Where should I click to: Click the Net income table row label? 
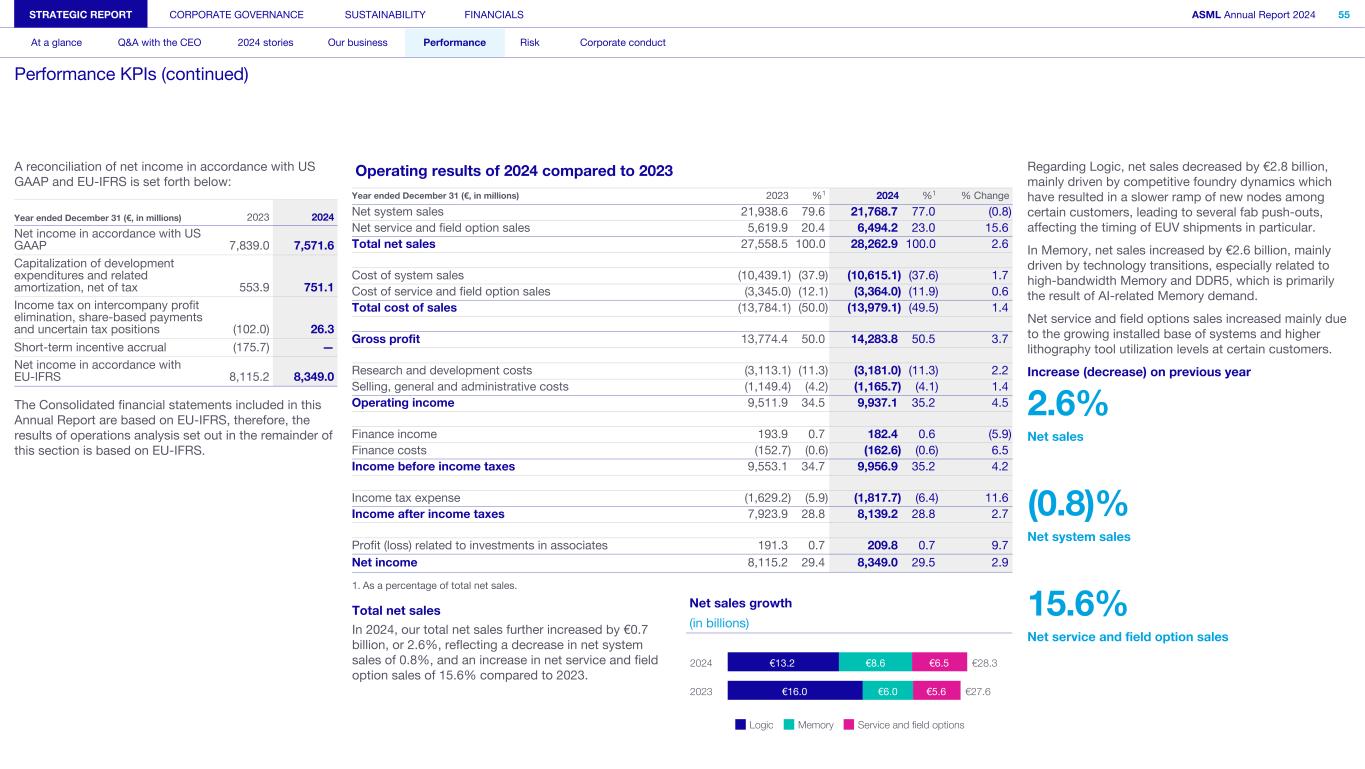coord(384,562)
